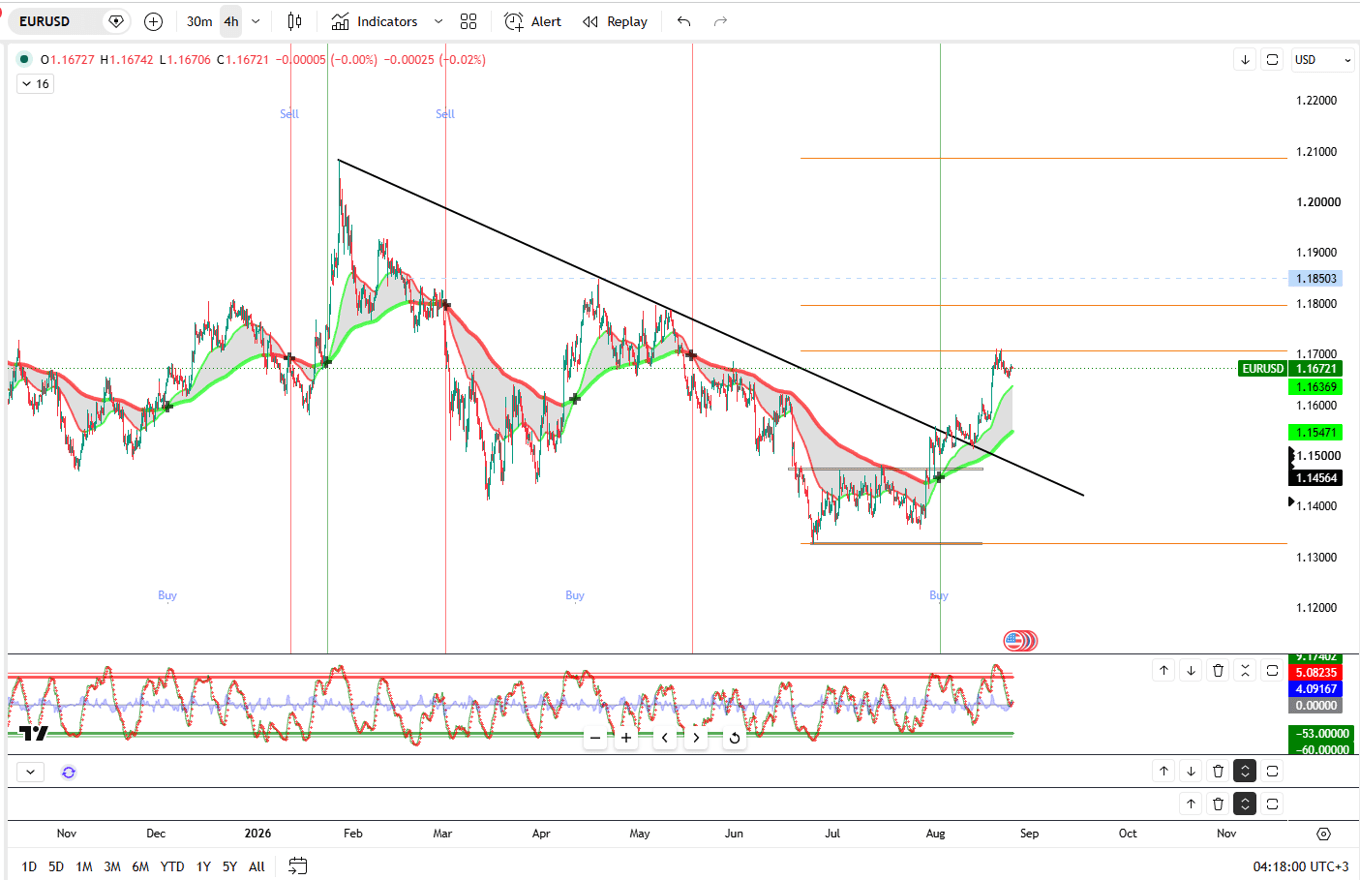The width and height of the screenshot is (1360, 880).
Task: Click the 1.14564 black price label
Action: click(x=1316, y=478)
